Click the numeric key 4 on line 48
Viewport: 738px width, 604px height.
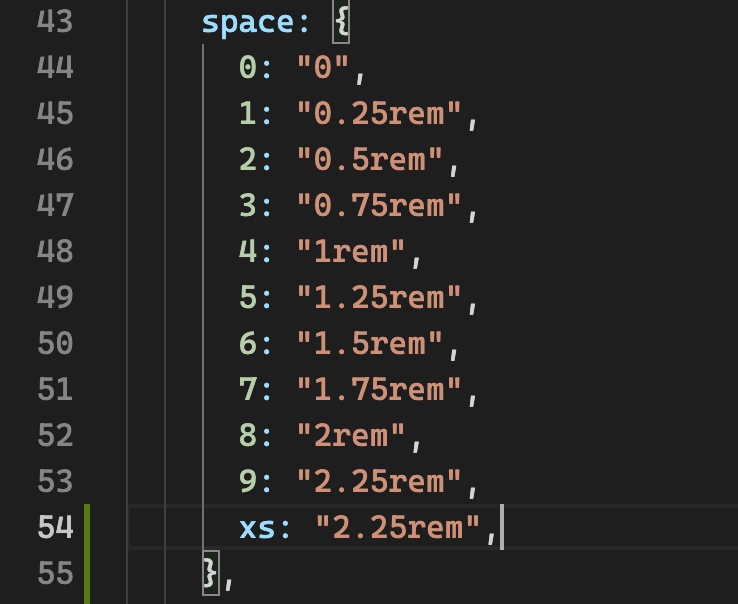248,250
